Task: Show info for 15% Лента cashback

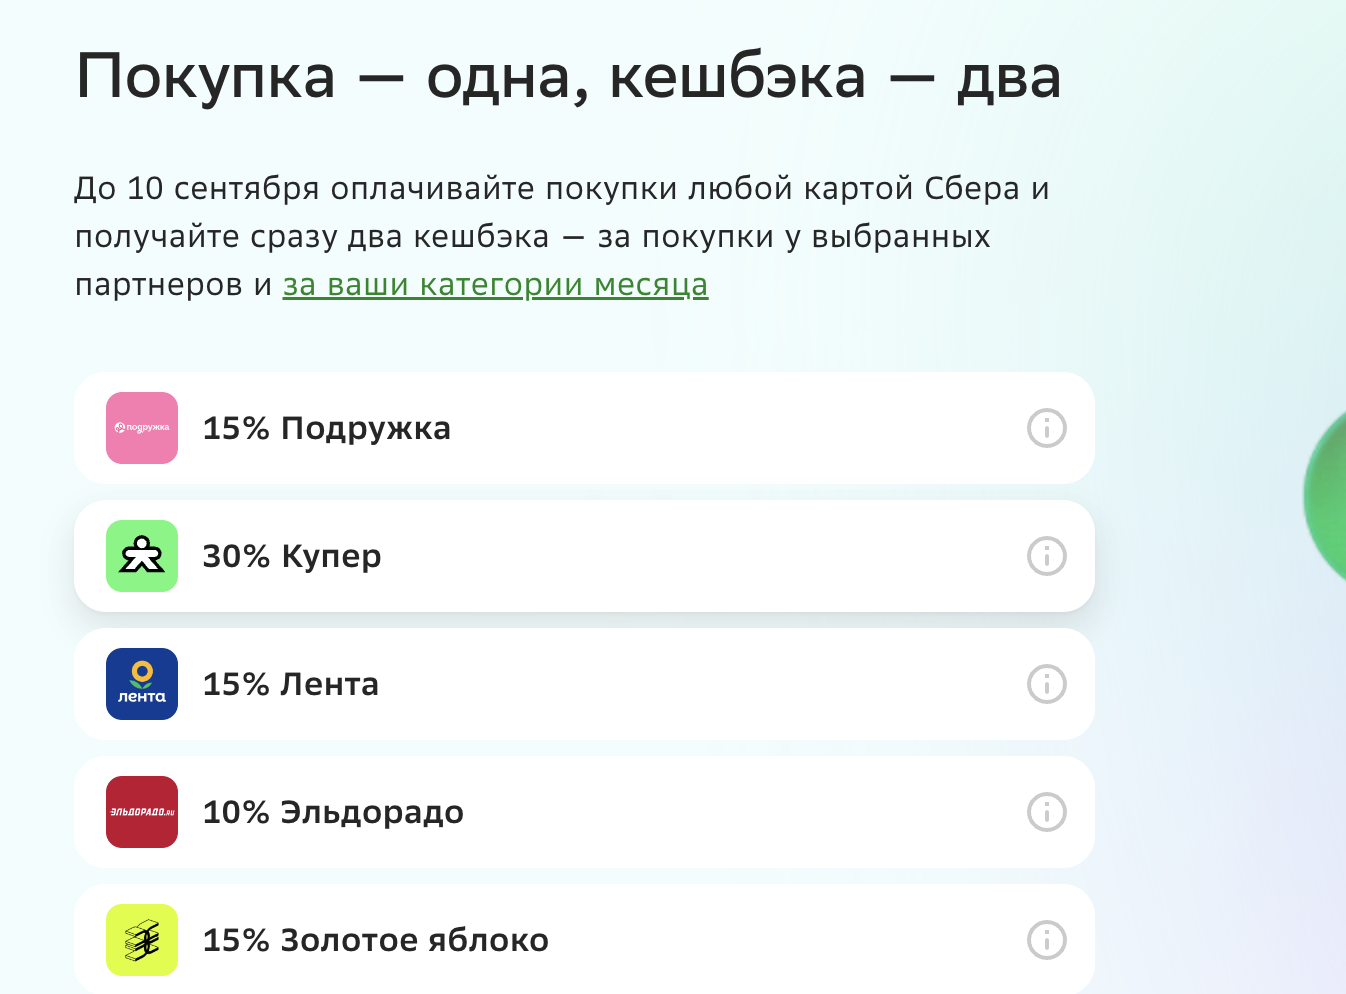Action: tap(1047, 684)
